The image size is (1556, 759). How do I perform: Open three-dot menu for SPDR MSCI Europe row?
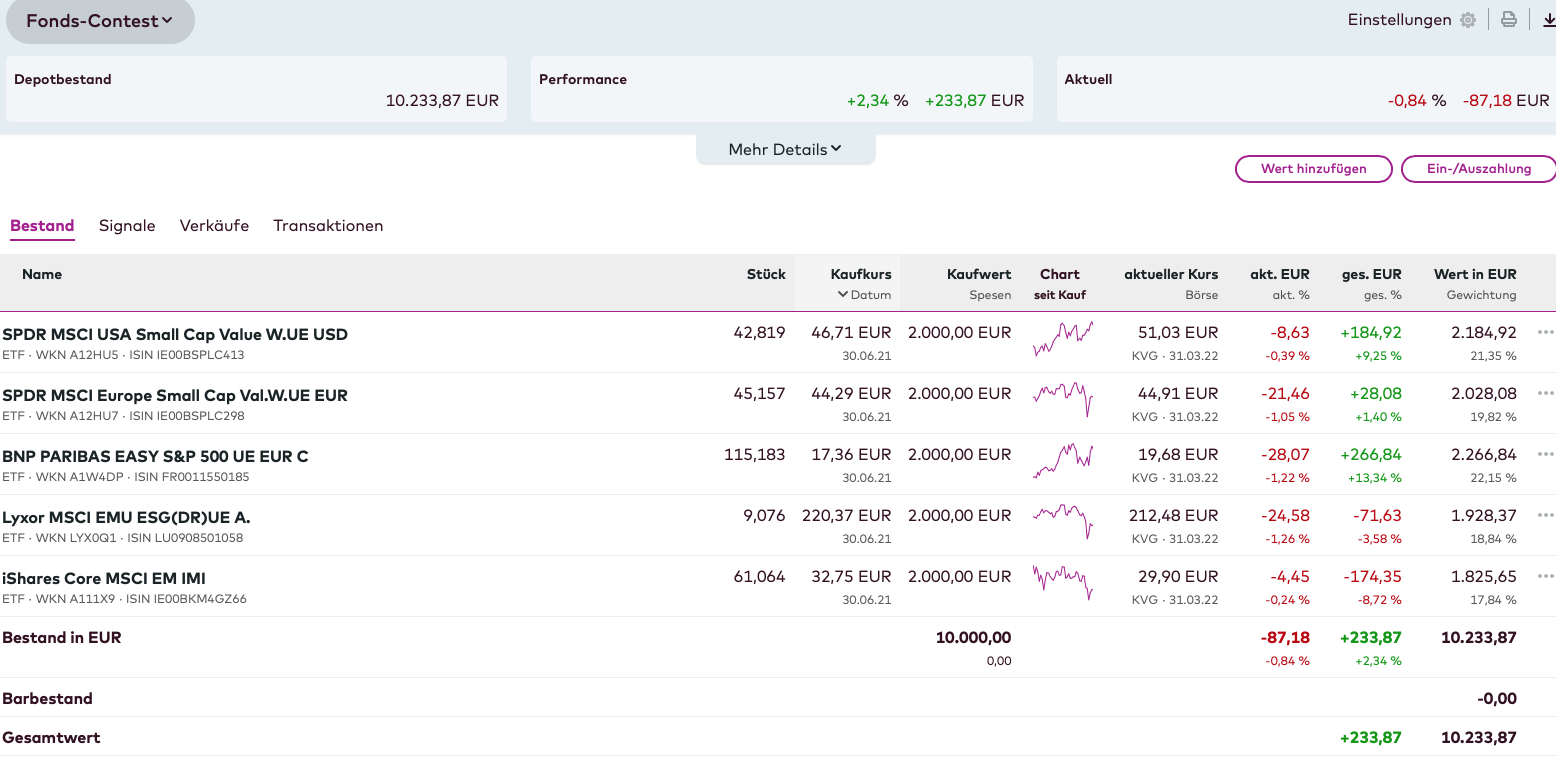(1545, 394)
